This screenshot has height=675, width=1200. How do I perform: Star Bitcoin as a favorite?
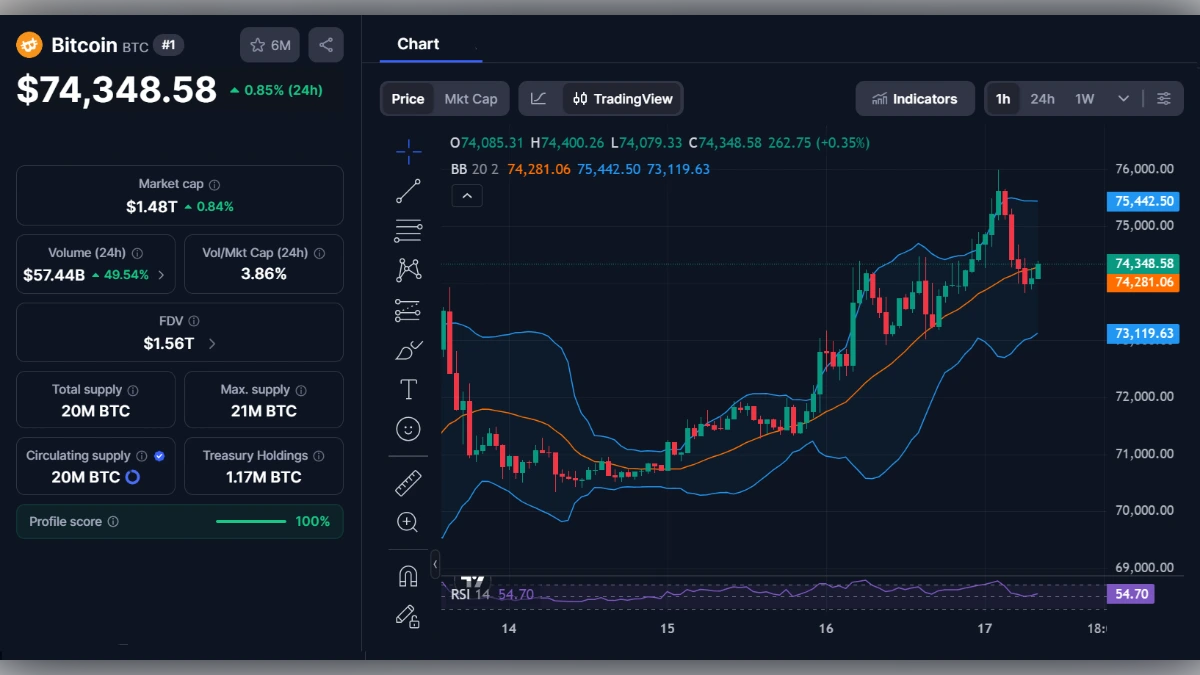[257, 44]
